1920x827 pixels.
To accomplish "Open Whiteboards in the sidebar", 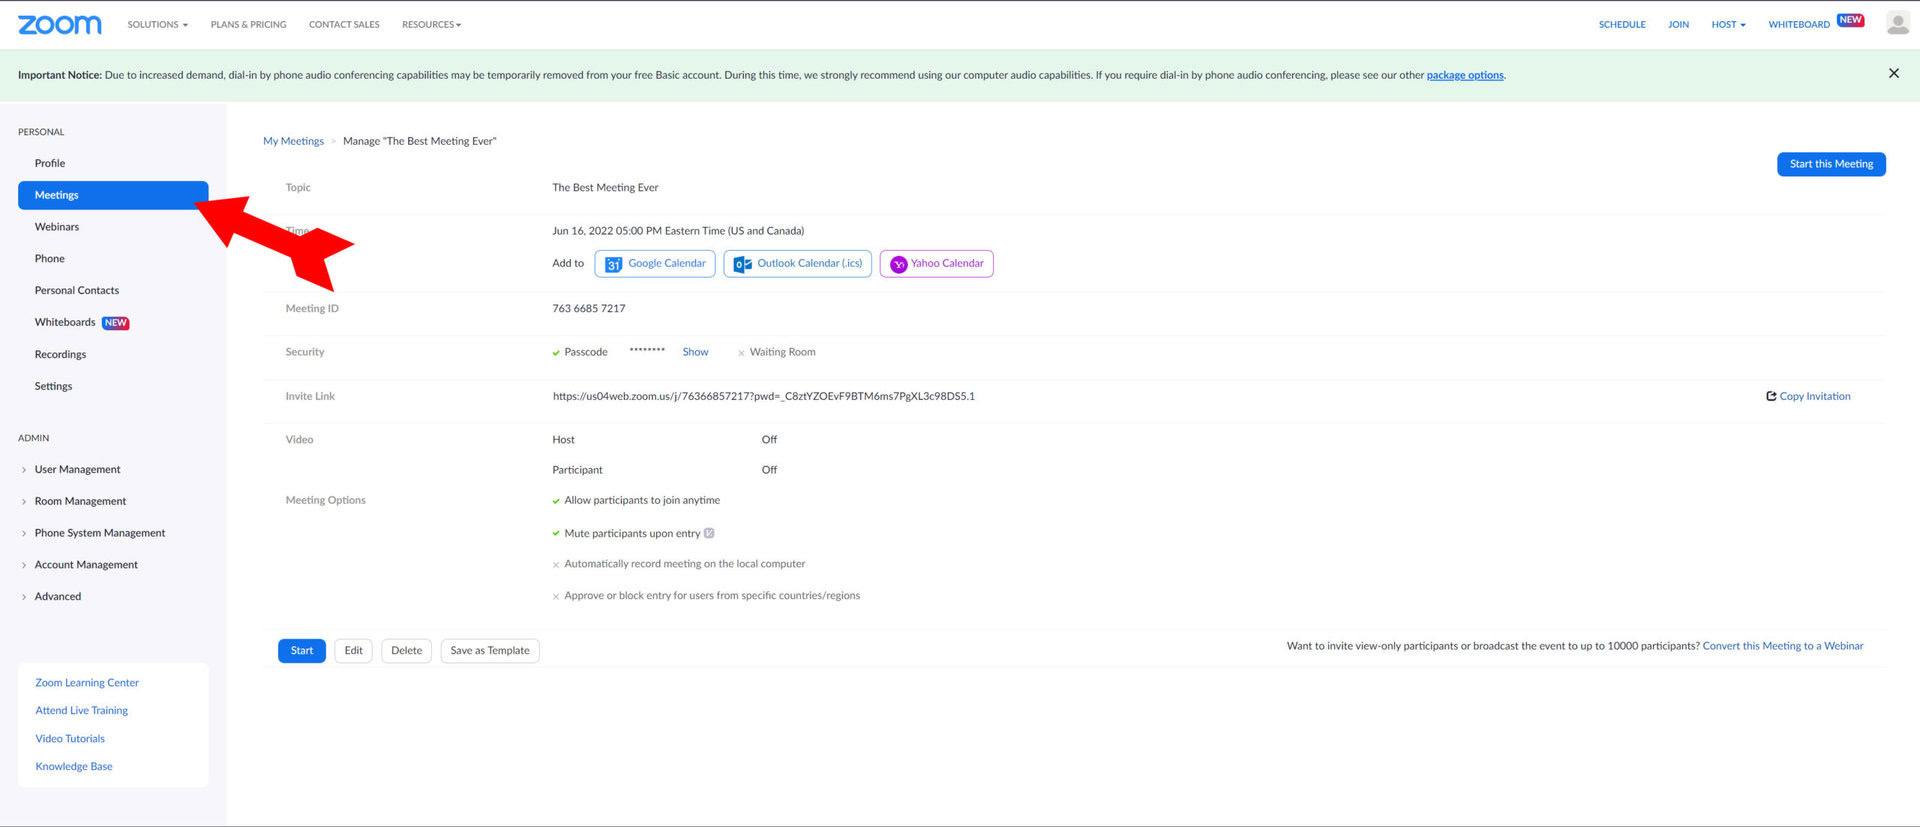I will click(x=65, y=322).
